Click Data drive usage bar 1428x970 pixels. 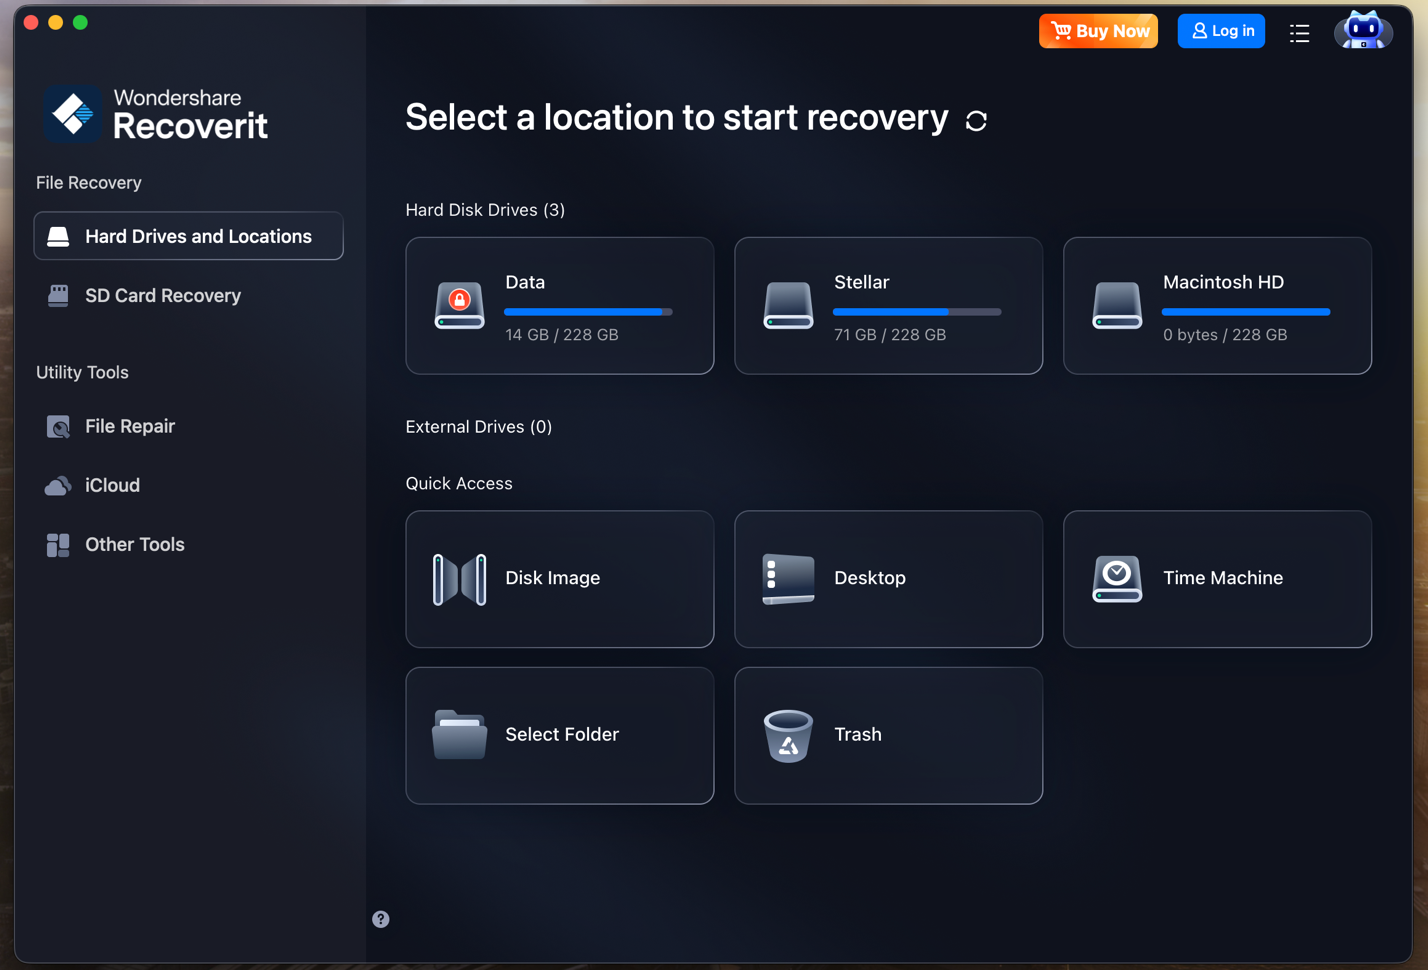pyautogui.click(x=588, y=312)
